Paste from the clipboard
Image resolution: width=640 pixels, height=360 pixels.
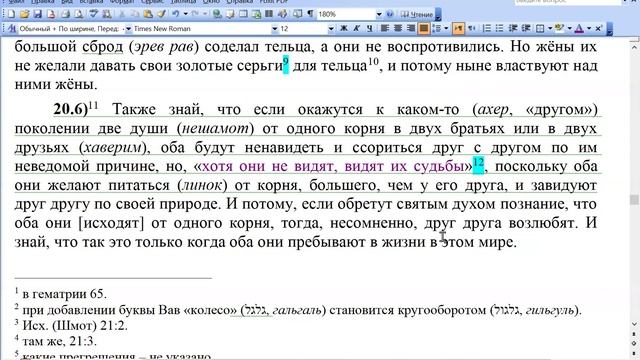pyautogui.click(x=148, y=14)
